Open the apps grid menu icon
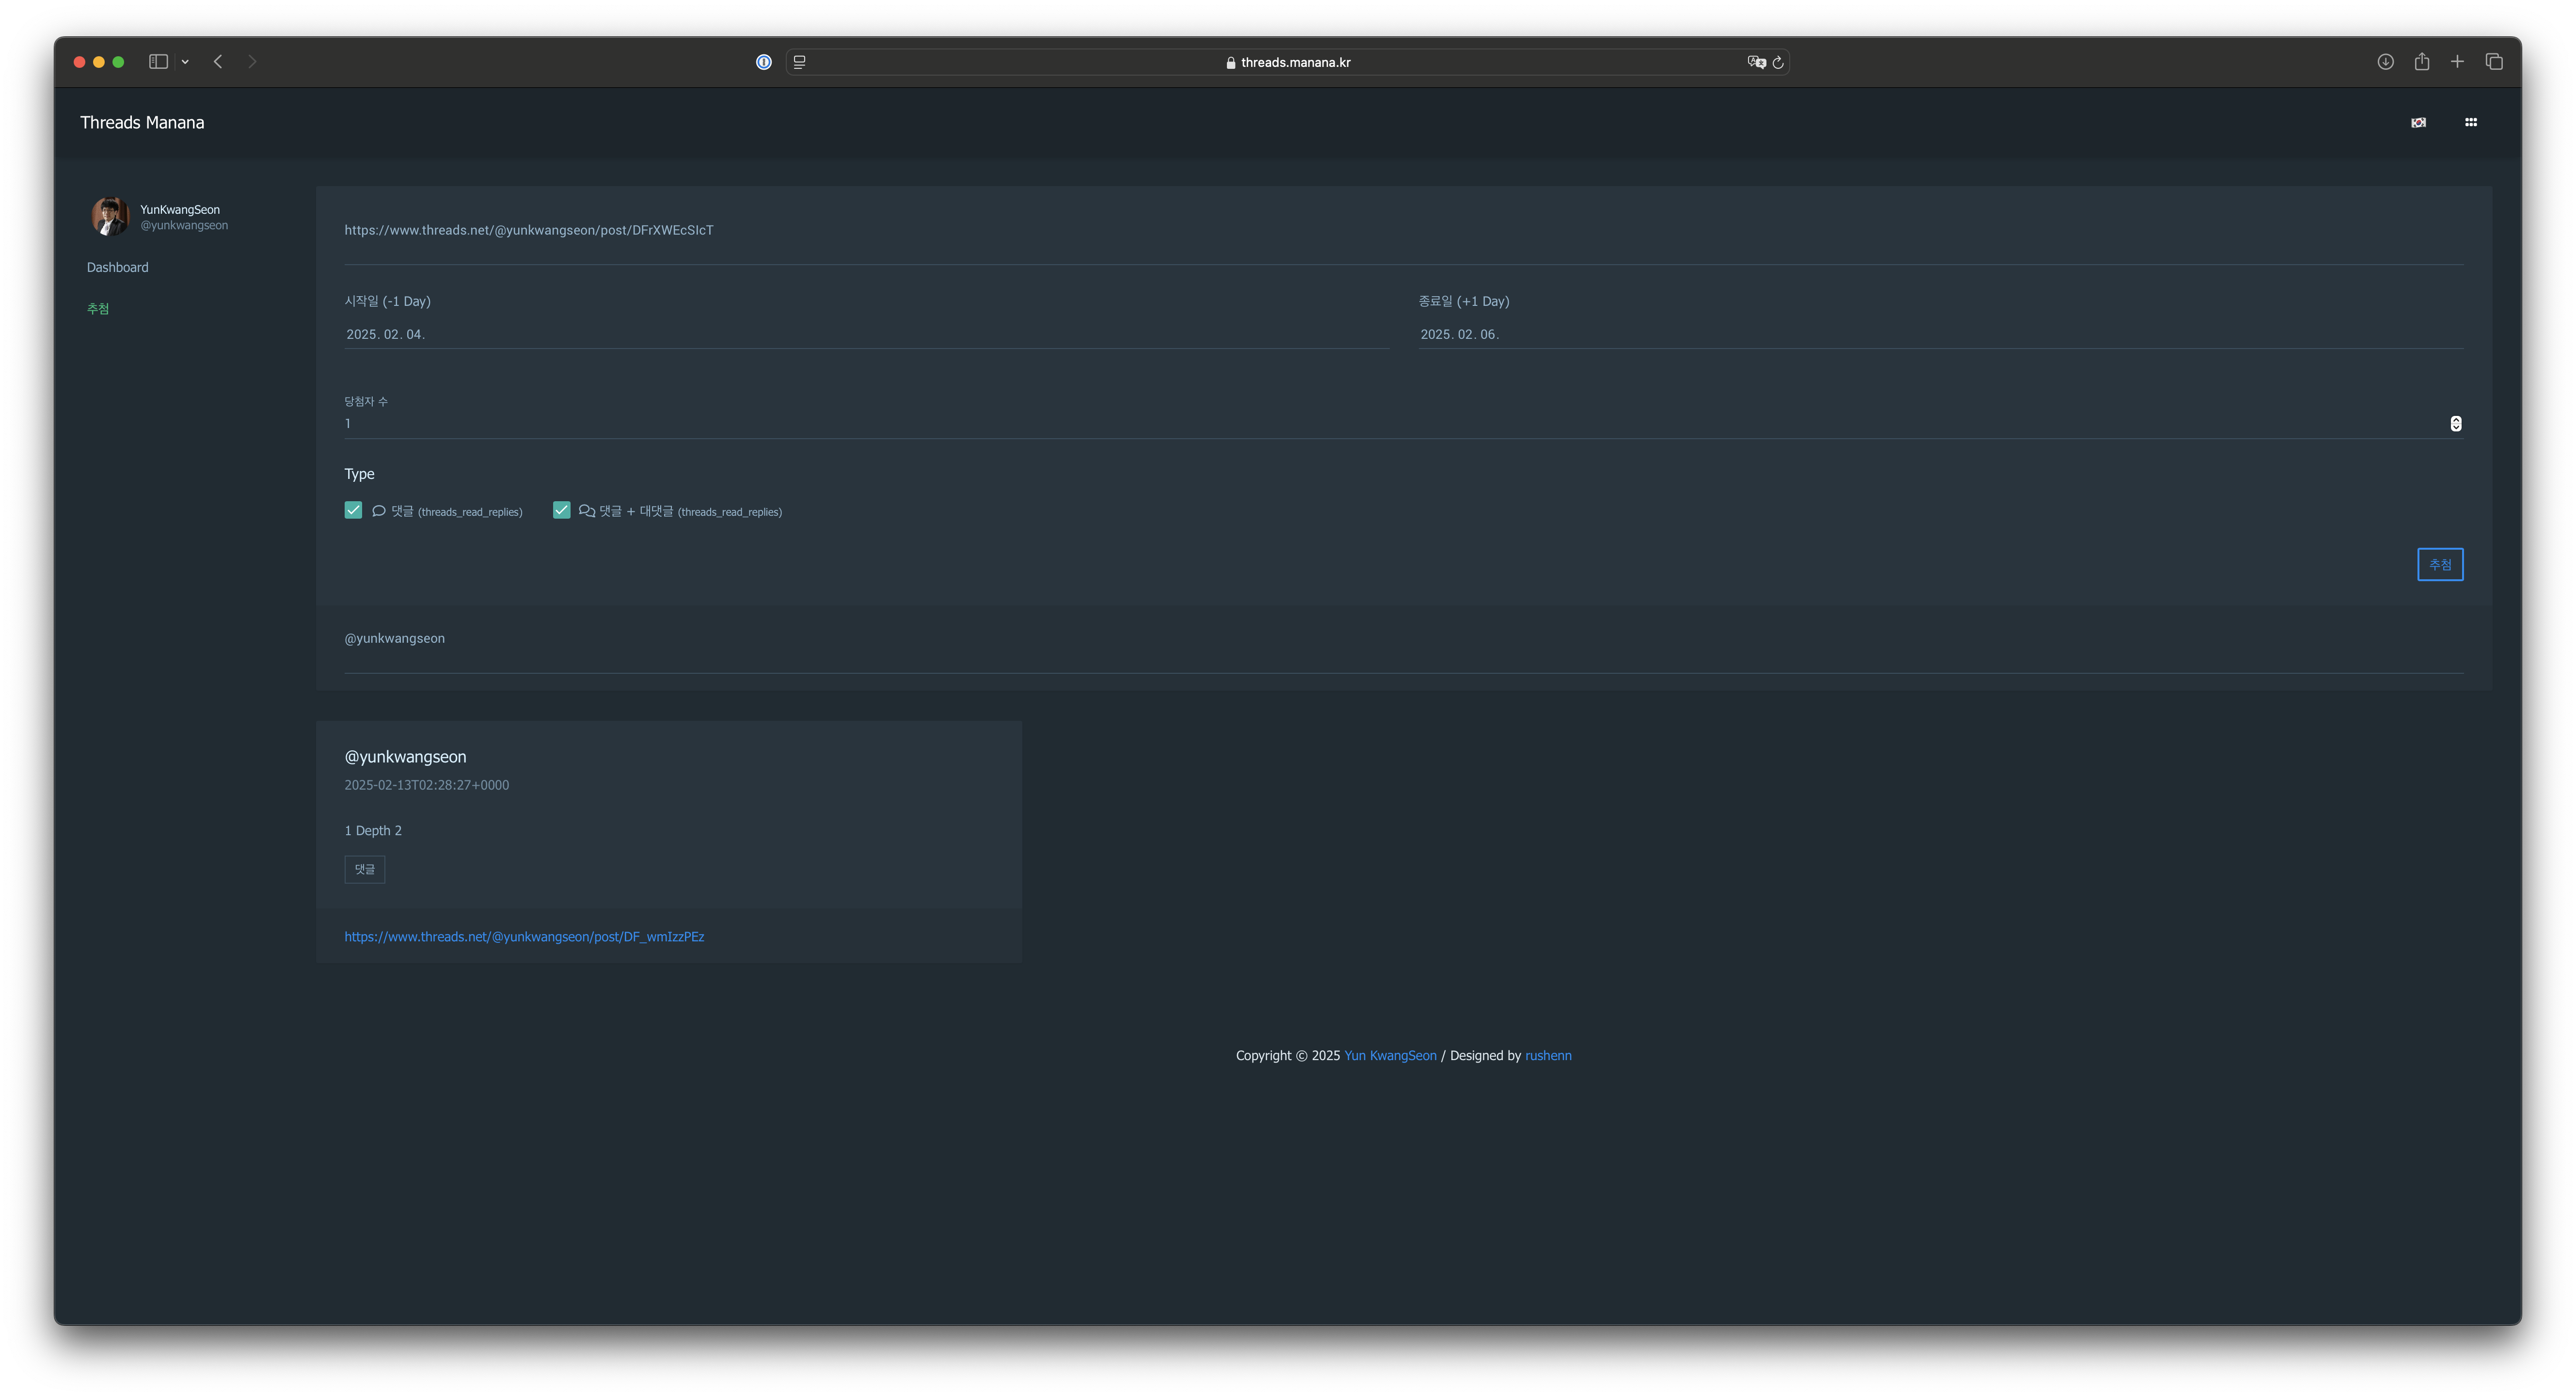The height and width of the screenshot is (1397, 2576). (2471, 122)
